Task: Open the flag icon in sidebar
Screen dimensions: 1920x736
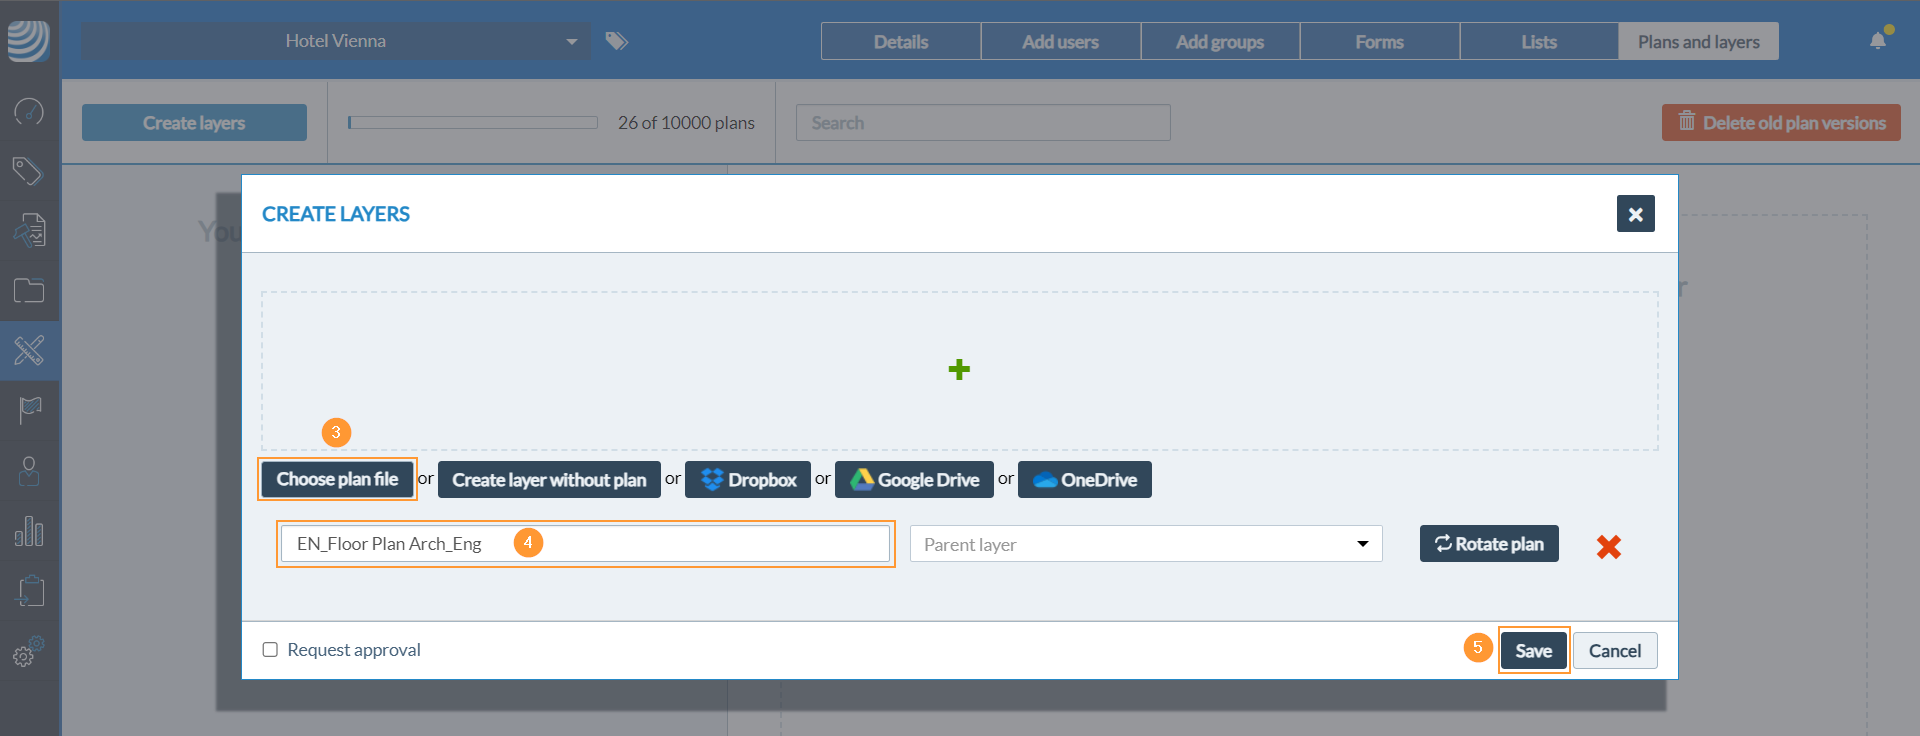Action: pyautogui.click(x=29, y=410)
